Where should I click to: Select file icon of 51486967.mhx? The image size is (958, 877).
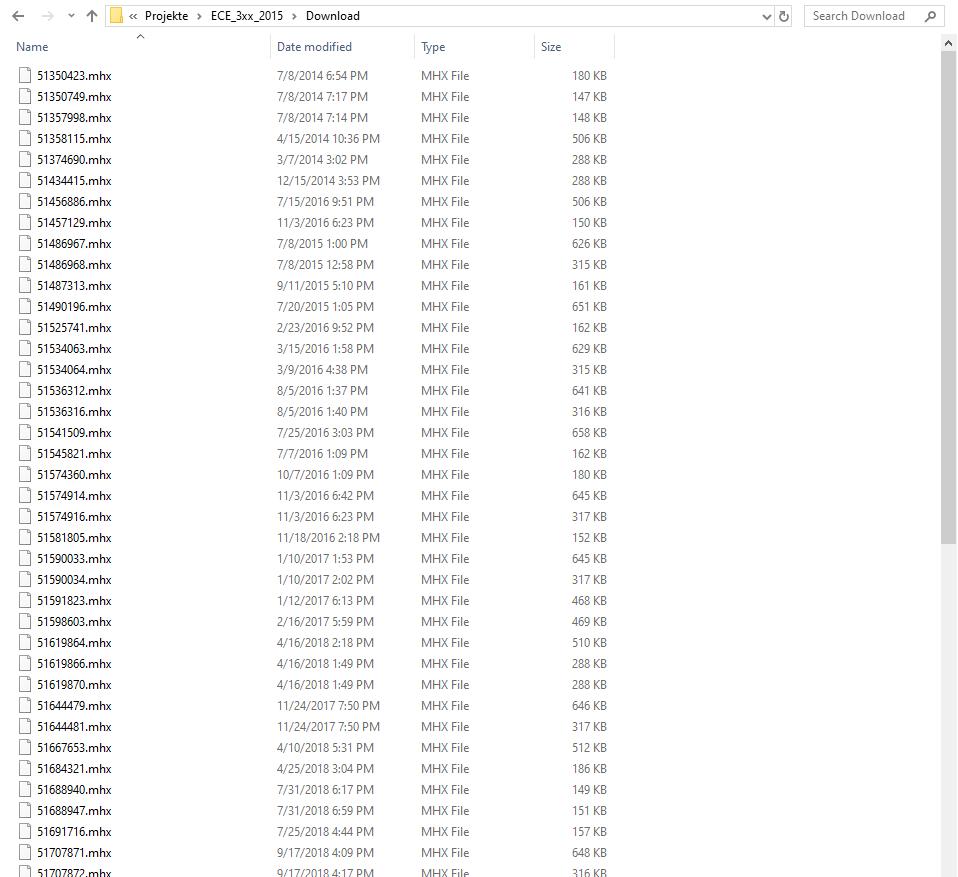(25, 243)
